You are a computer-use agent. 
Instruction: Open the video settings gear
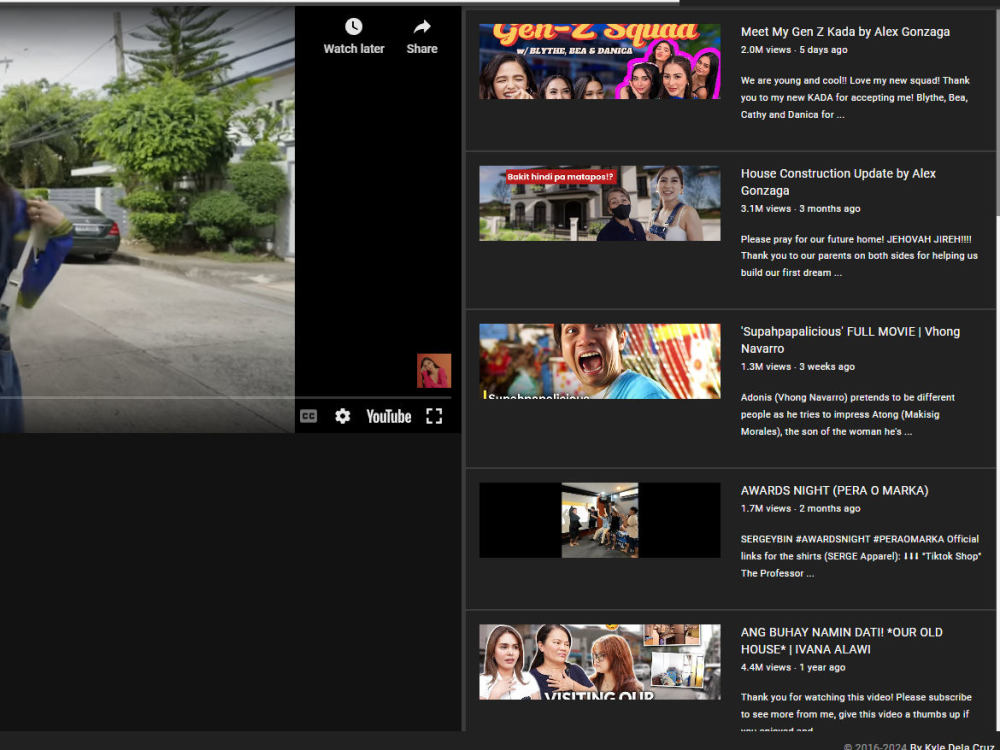342,416
